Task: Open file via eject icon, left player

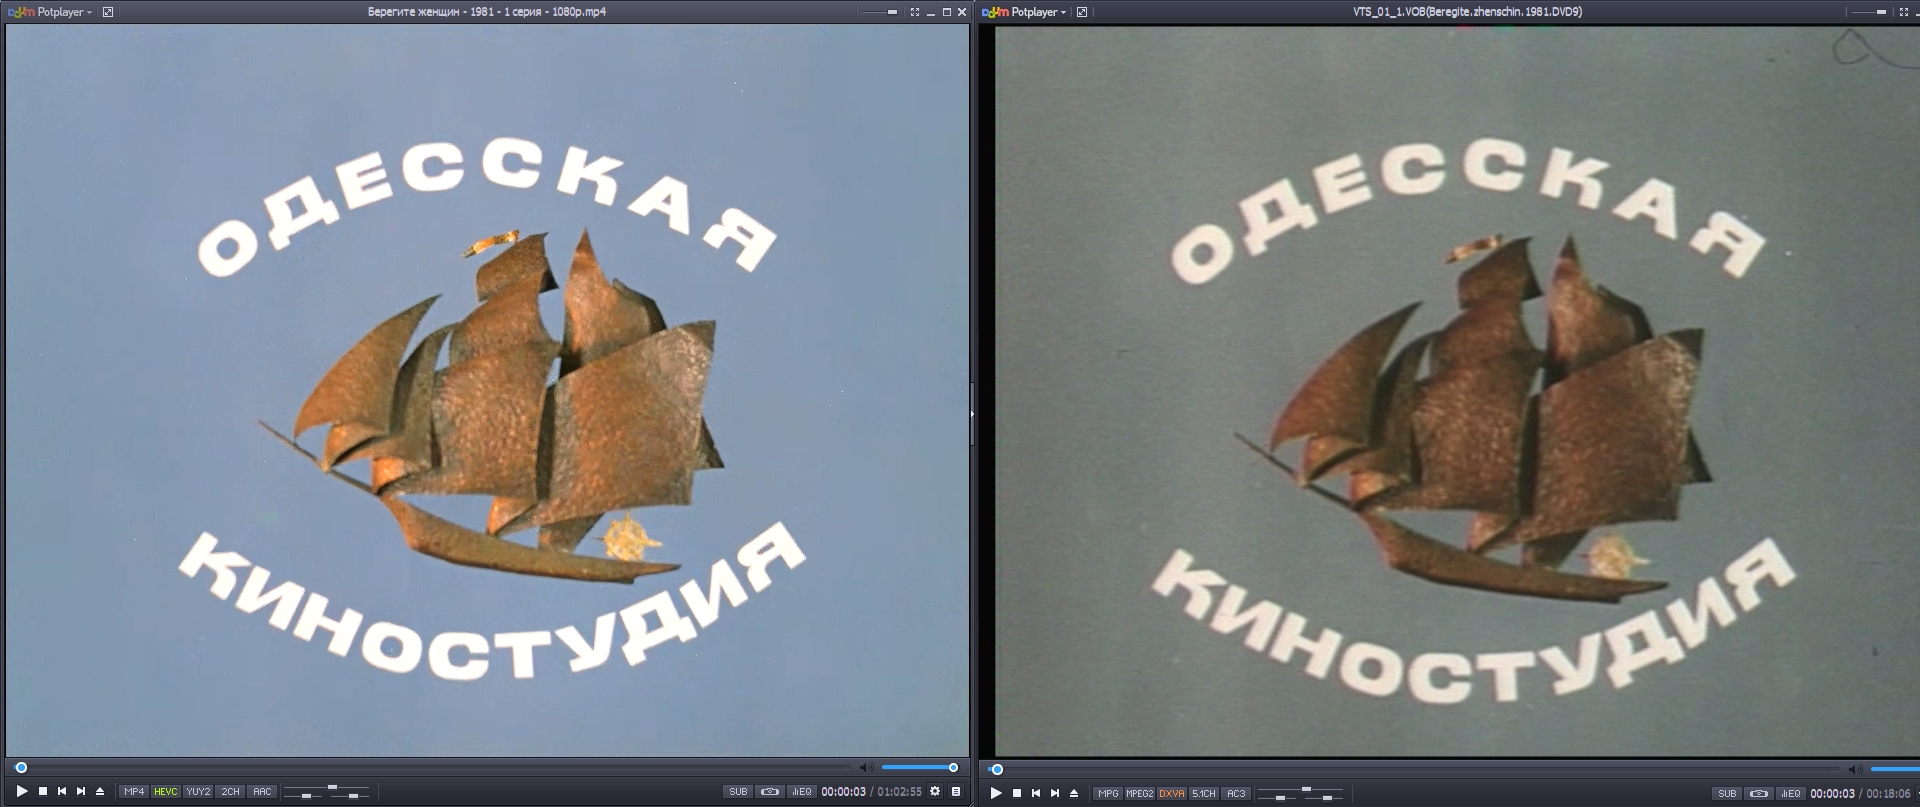Action: coord(100,791)
